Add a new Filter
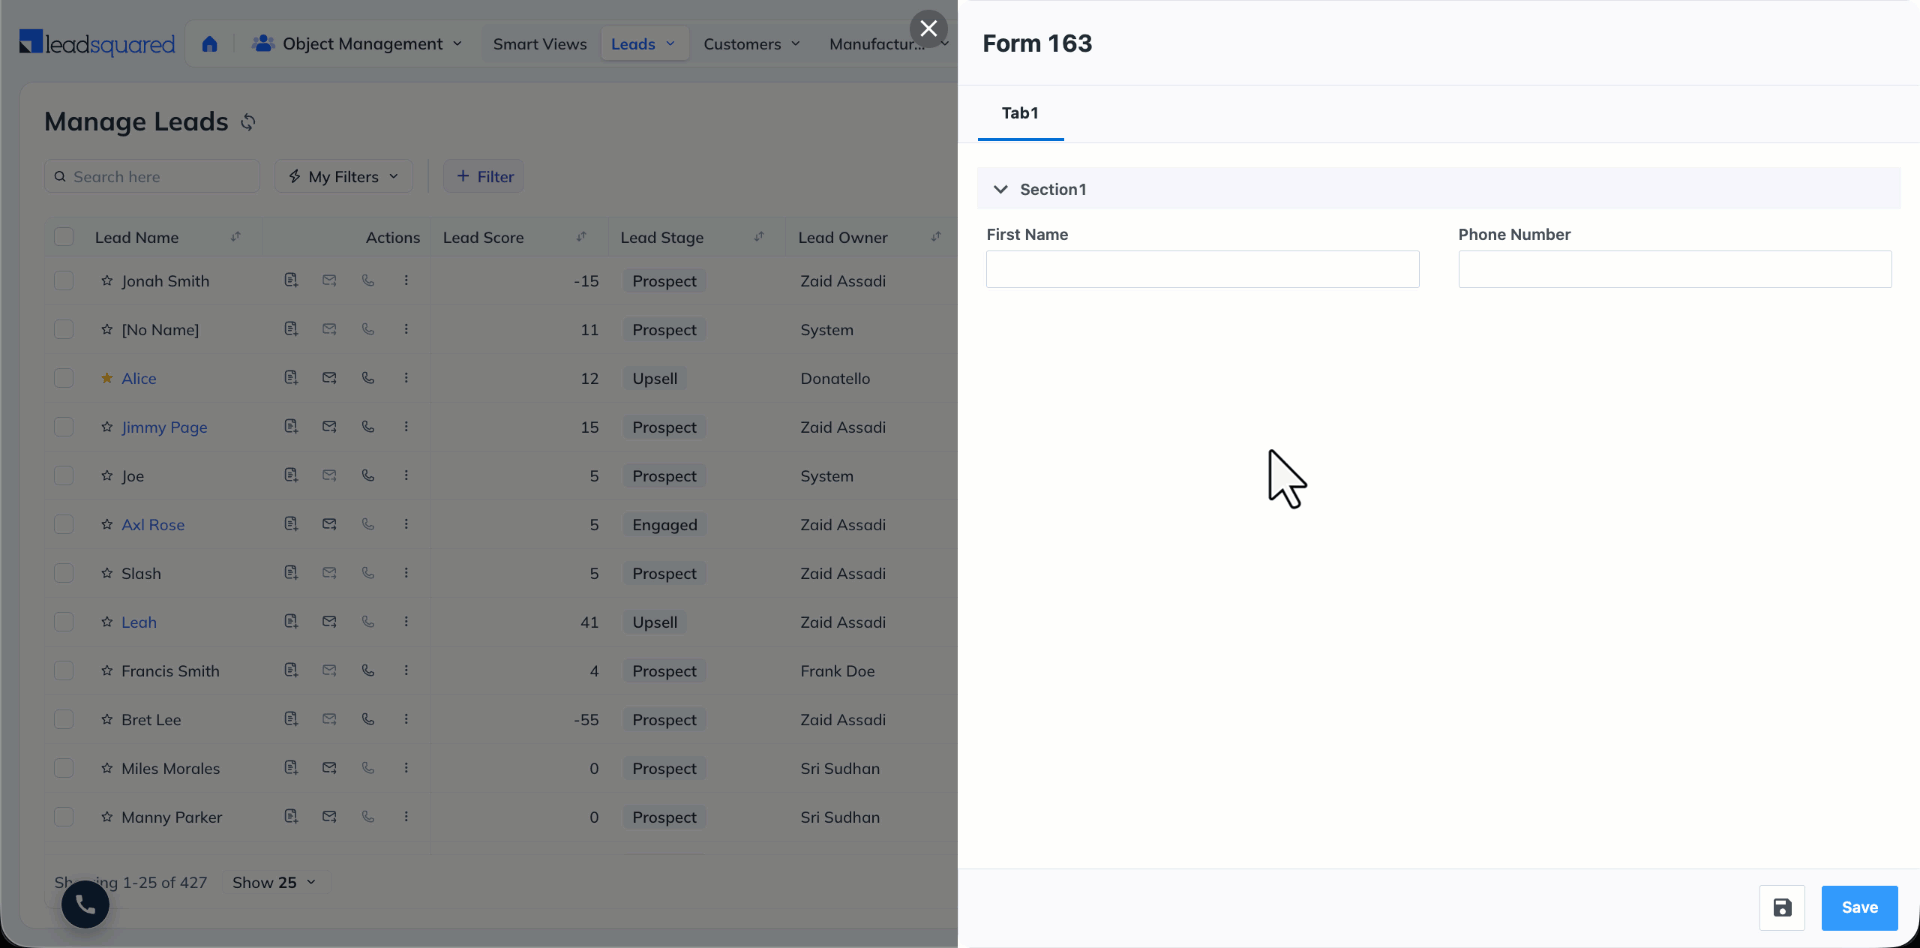This screenshot has width=1920, height=948. (x=484, y=177)
